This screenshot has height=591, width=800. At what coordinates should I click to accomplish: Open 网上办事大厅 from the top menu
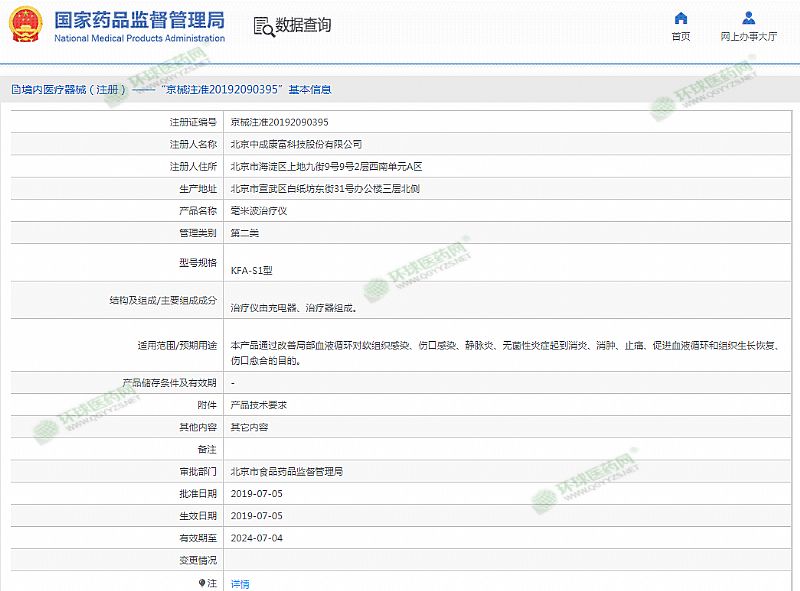(748, 37)
